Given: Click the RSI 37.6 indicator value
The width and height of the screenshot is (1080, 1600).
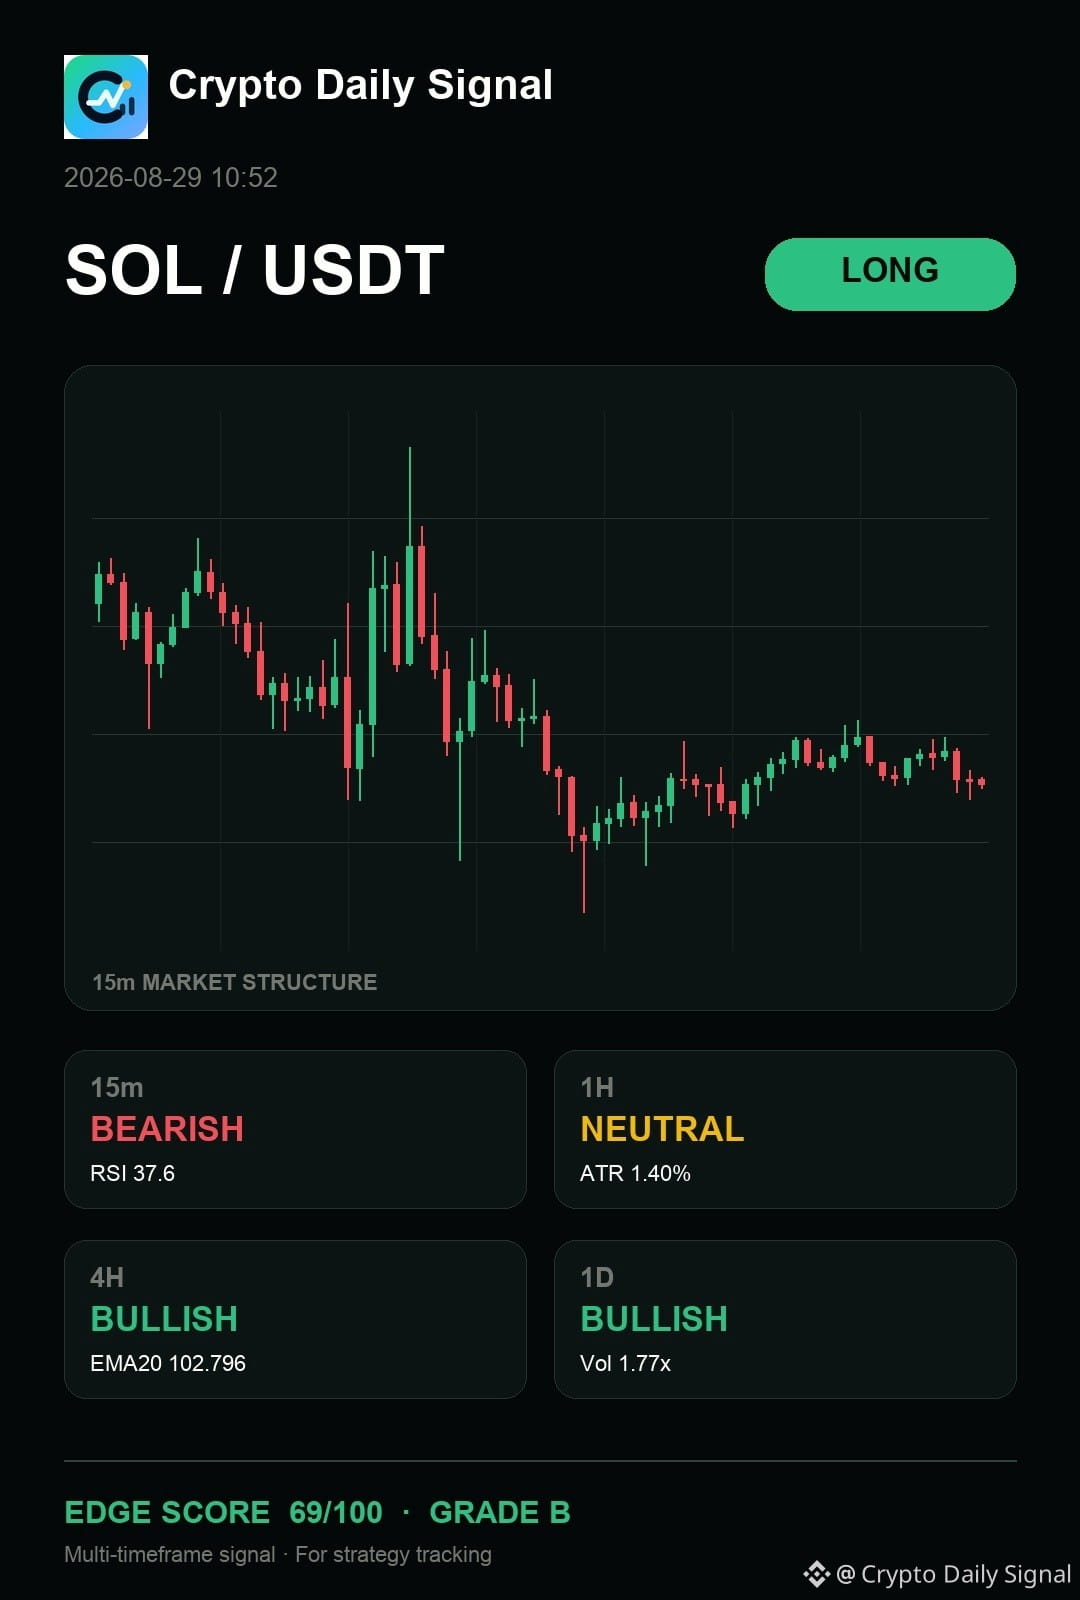Looking at the screenshot, I should 132,1173.
